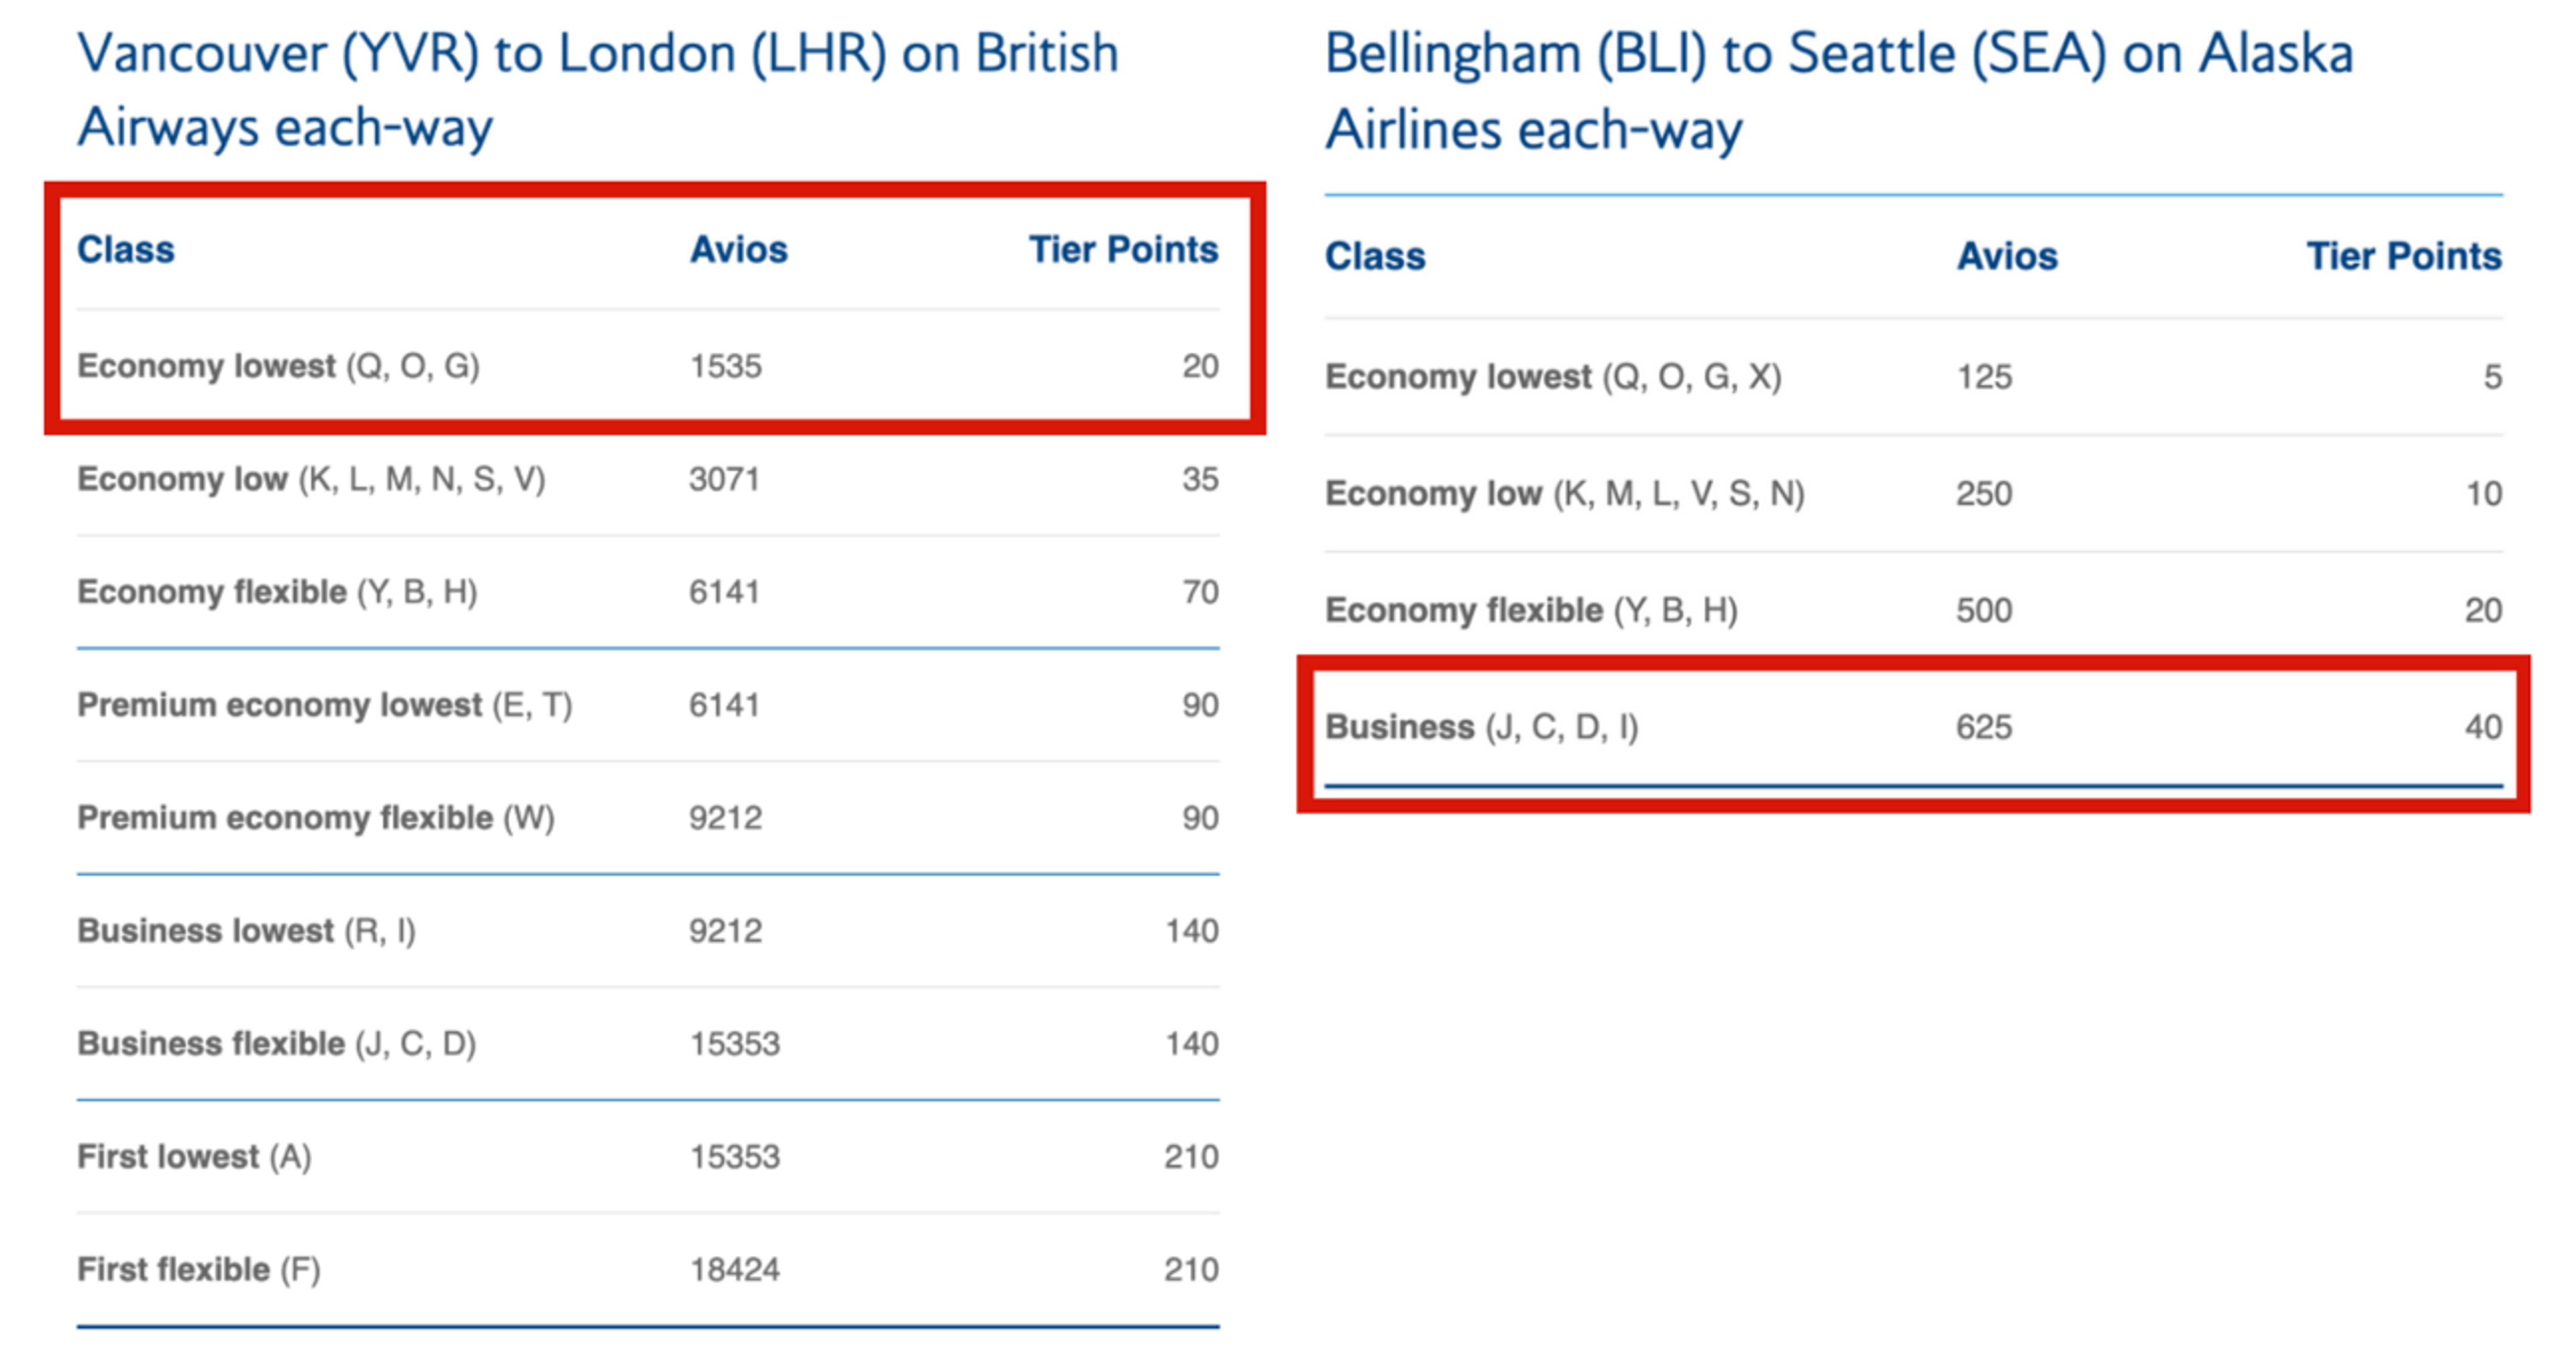2576x1362 pixels.
Task: Select the First flexible (F) 18424 value
Action: pos(734,1270)
